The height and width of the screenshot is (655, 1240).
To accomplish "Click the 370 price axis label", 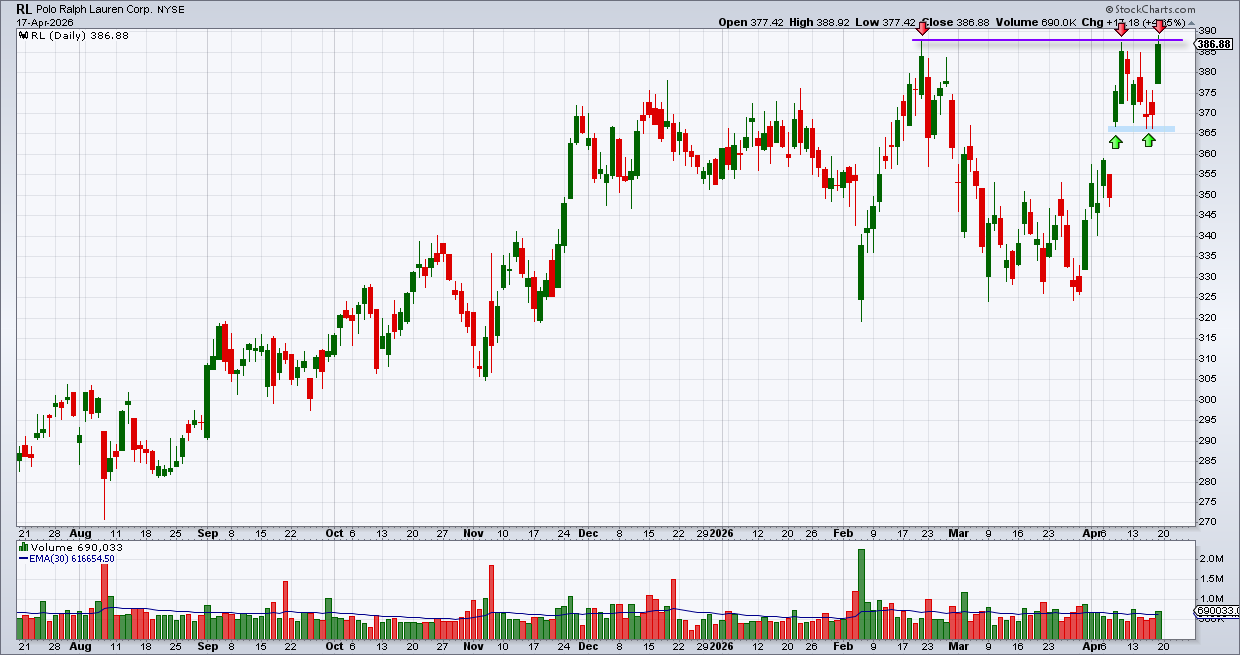I will 1208,113.
